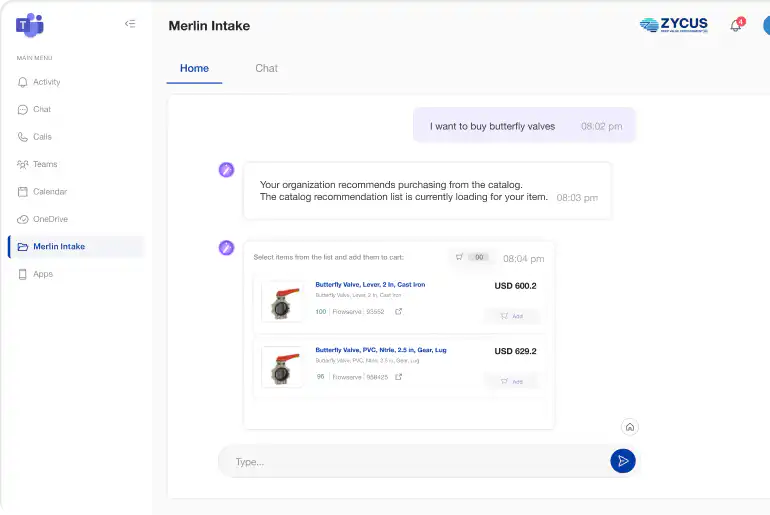Image resolution: width=770 pixels, height=515 pixels.
Task: Click the Merlin Intake page title
Action: [x=209, y=26]
